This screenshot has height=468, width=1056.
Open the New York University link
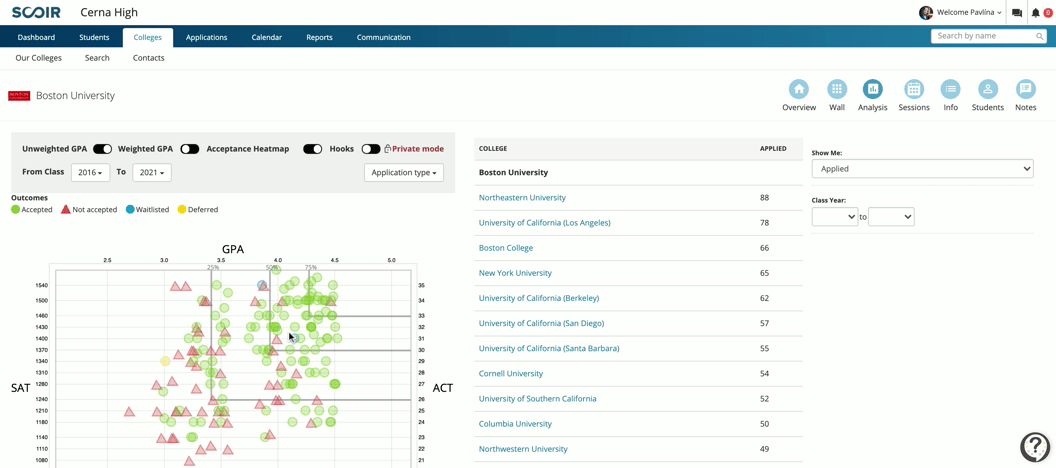[x=515, y=273]
